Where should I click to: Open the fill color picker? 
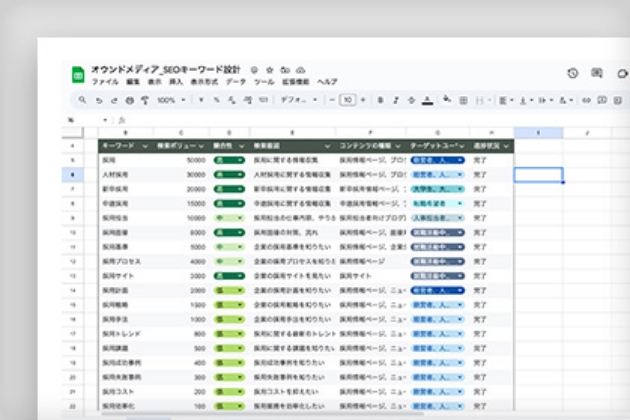coord(446,100)
